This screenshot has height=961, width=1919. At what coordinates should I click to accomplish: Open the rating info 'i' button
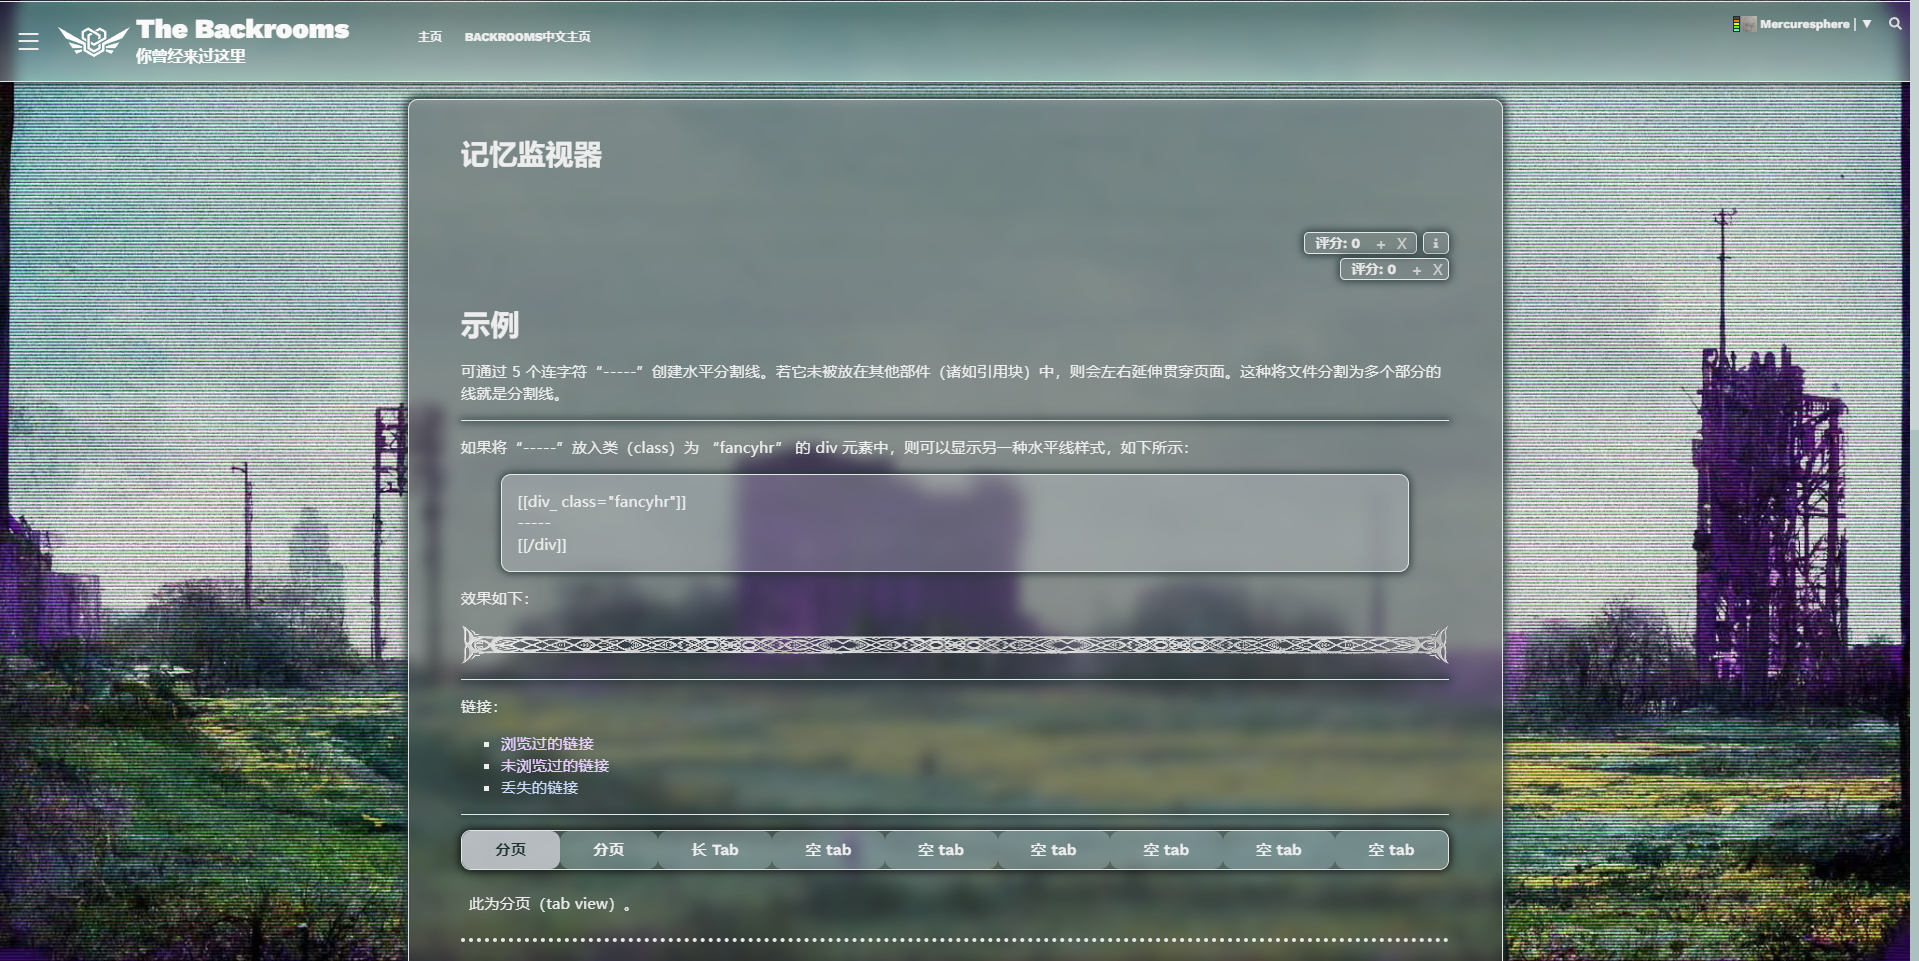pyautogui.click(x=1435, y=243)
